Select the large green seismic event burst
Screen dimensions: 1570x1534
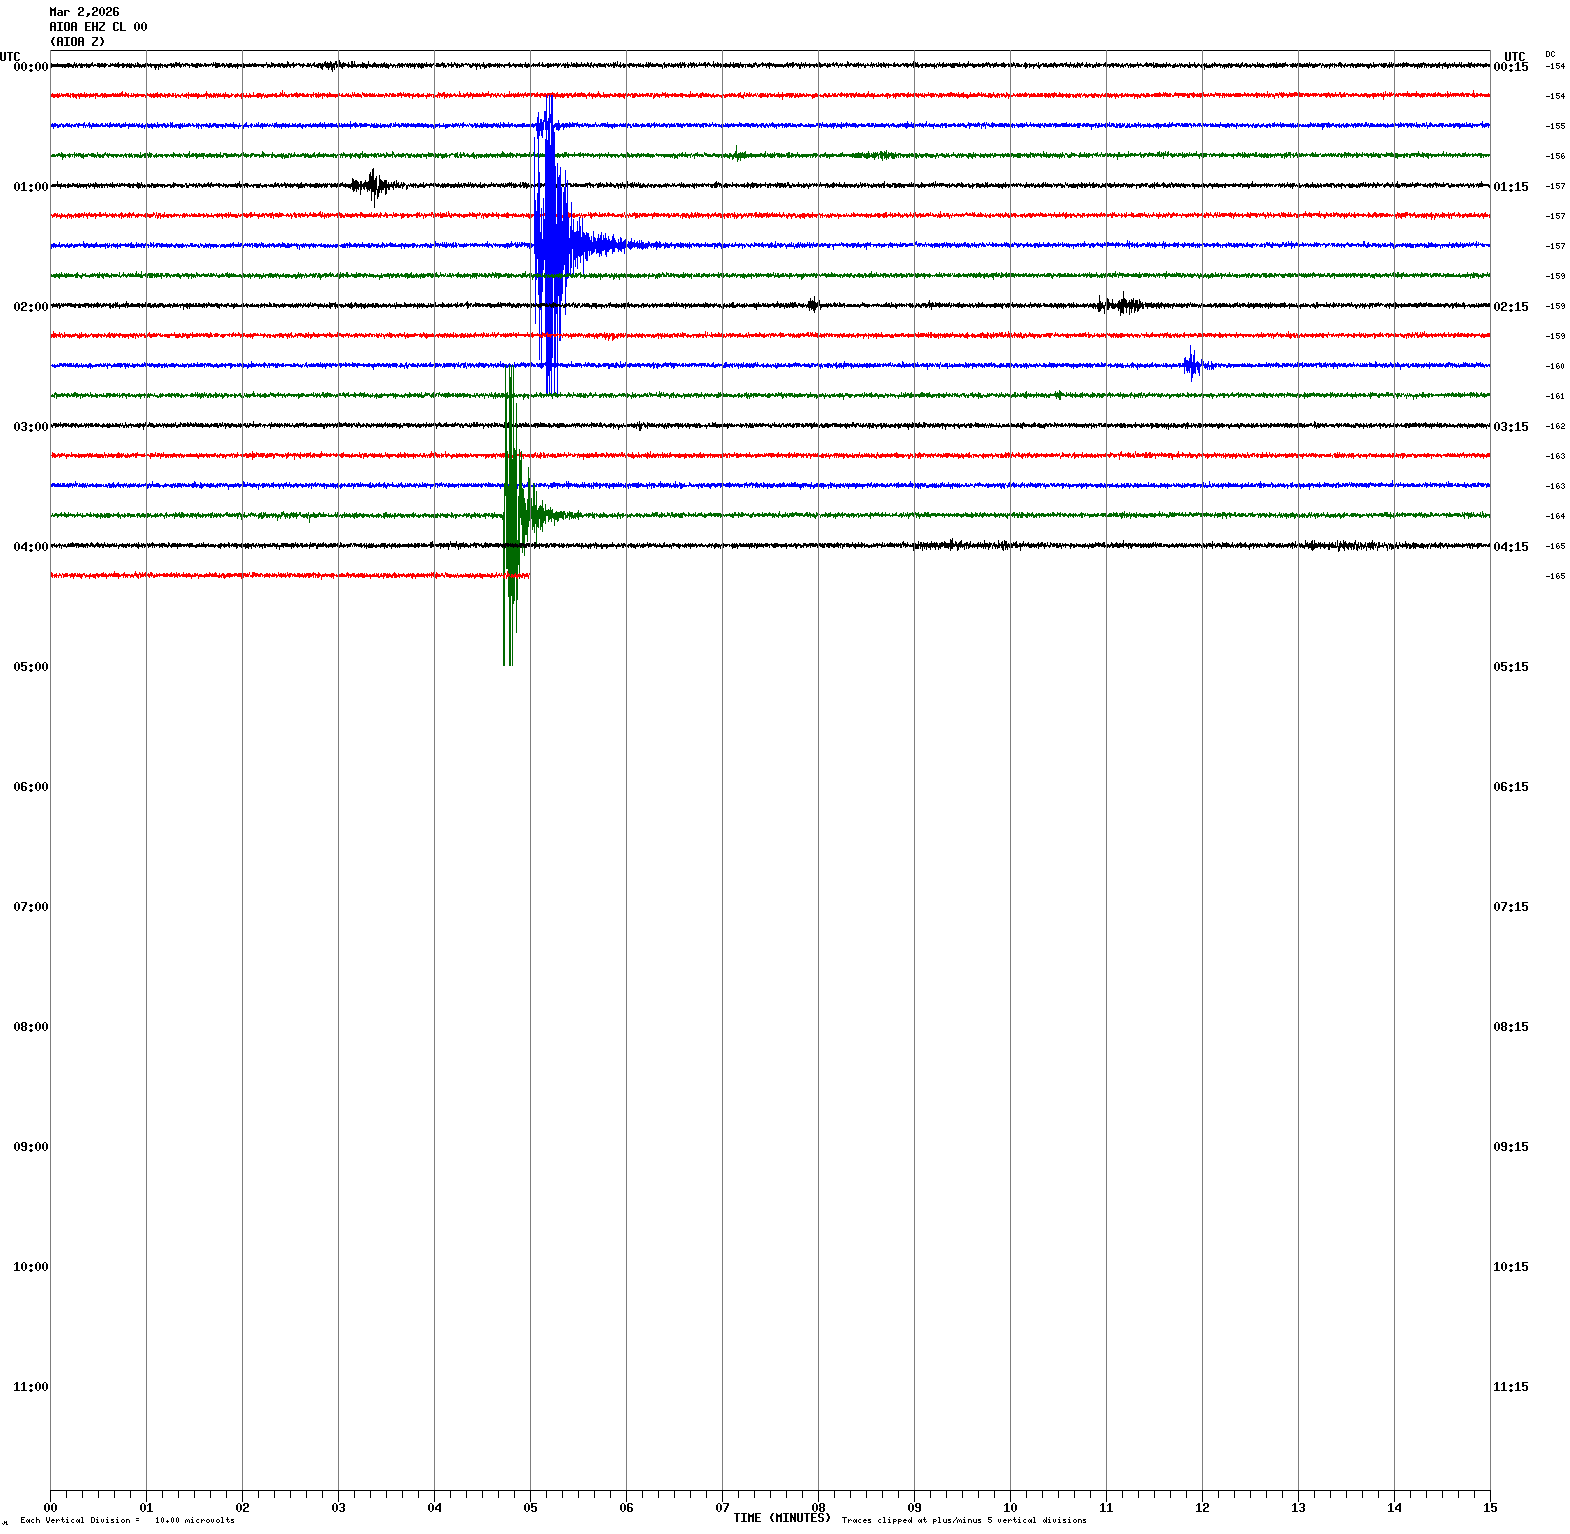point(512,515)
